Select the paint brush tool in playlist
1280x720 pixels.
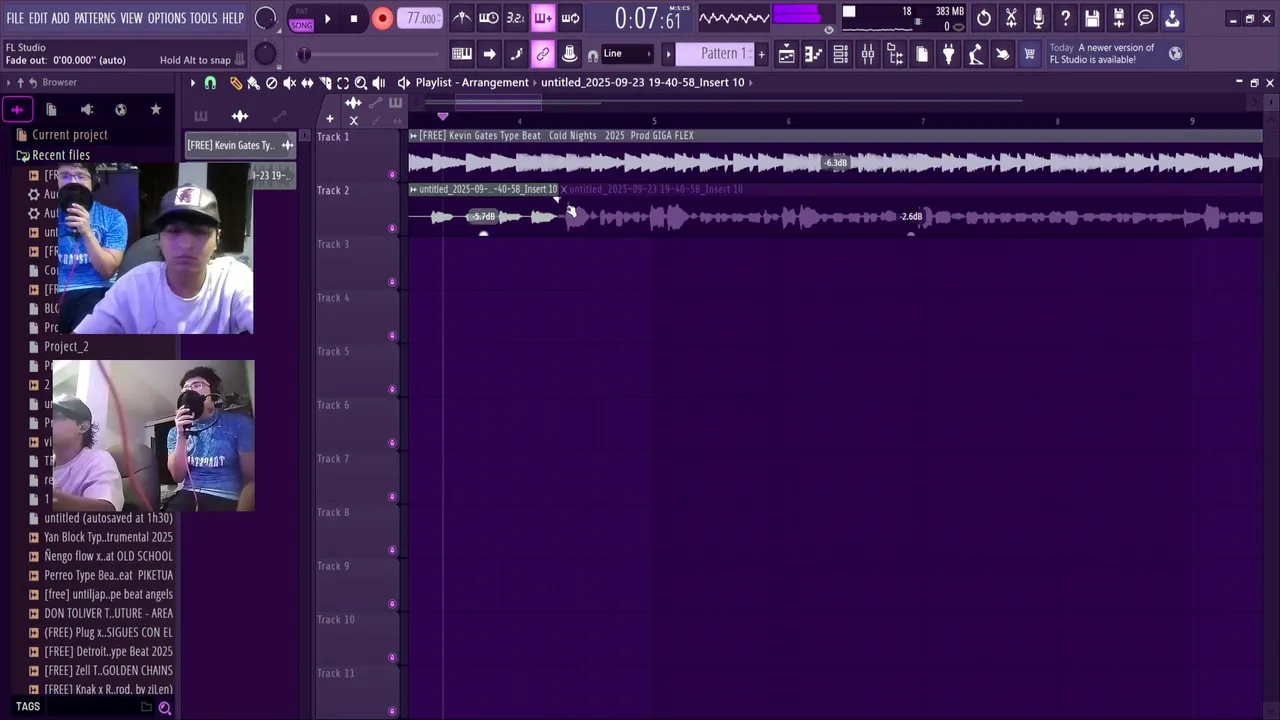click(254, 83)
